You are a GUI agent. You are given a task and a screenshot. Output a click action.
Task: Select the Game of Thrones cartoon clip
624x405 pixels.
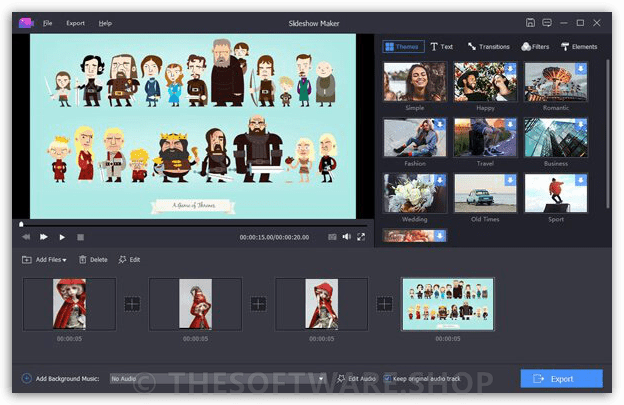pyautogui.click(x=448, y=304)
